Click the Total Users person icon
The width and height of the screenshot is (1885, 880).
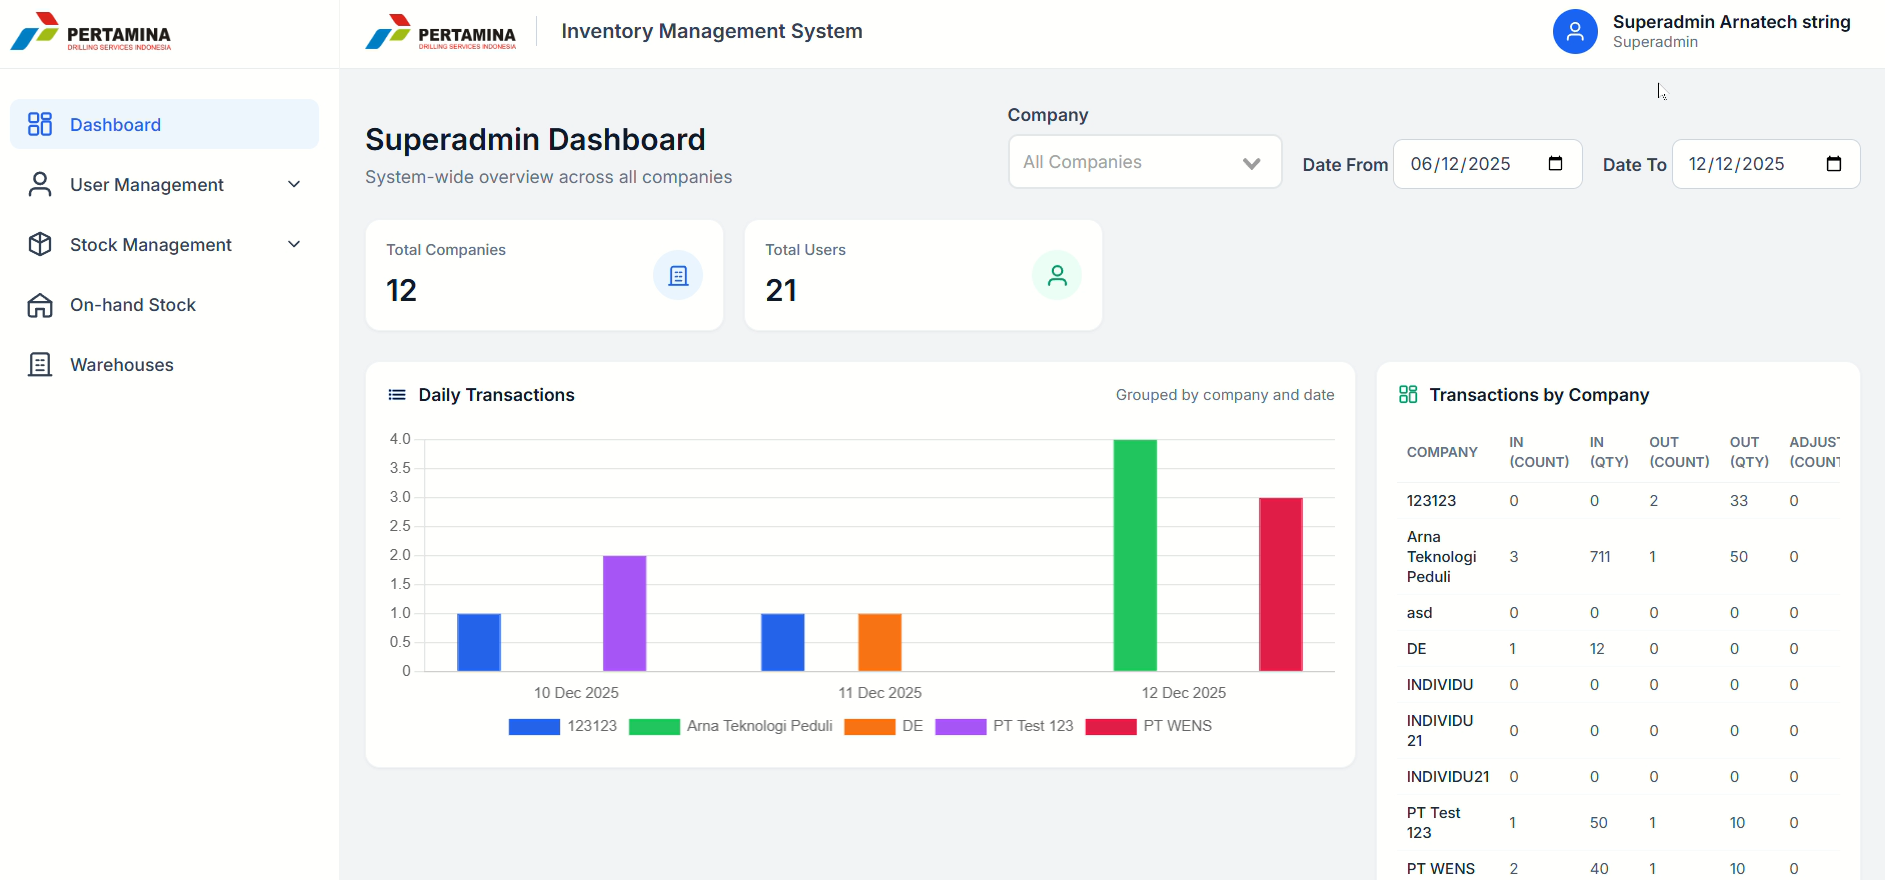tap(1057, 275)
